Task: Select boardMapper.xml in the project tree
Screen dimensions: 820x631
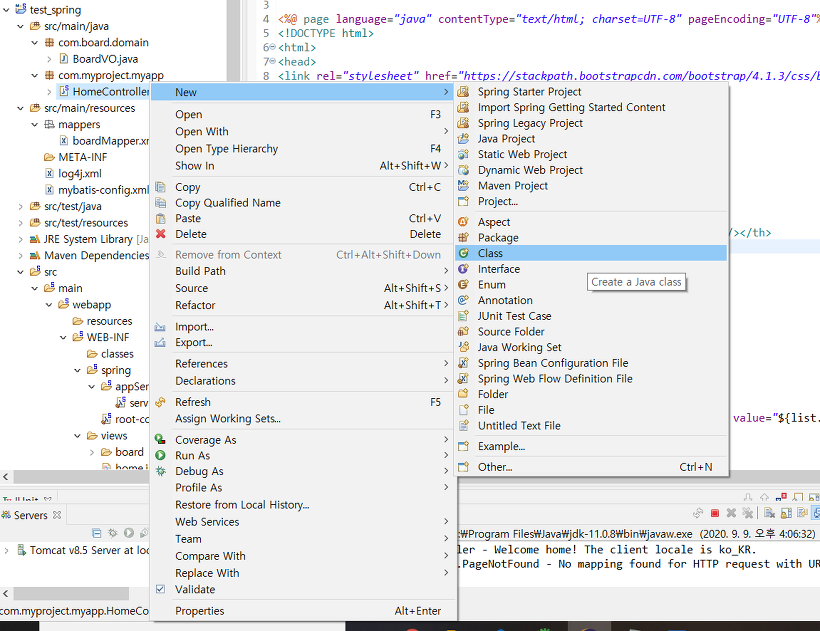Action: coord(105,141)
